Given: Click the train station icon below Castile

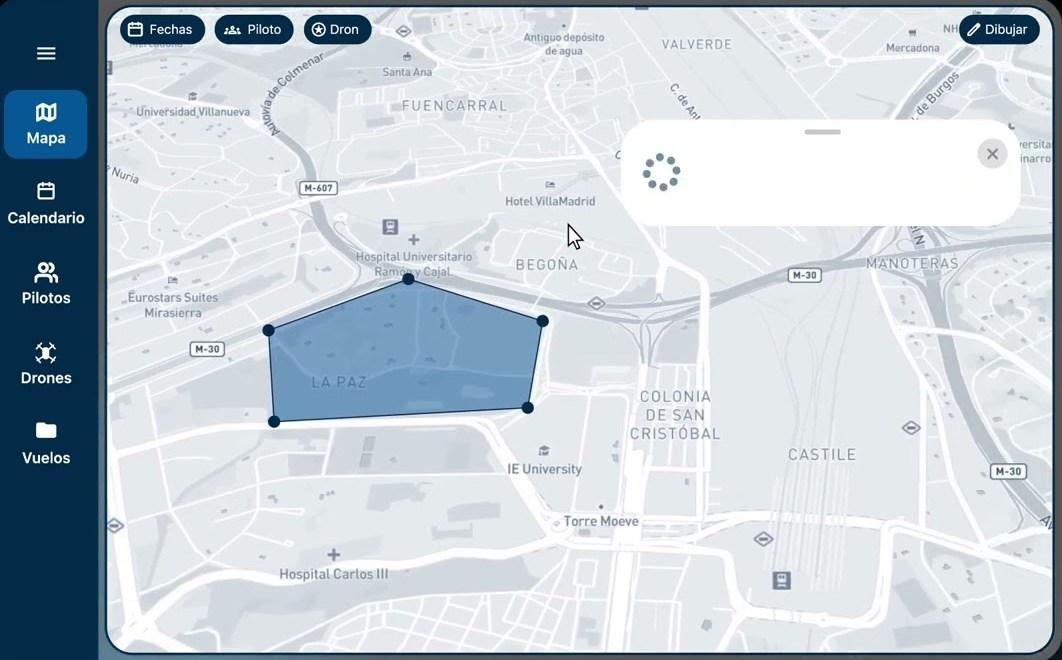Looking at the screenshot, I should (782, 580).
